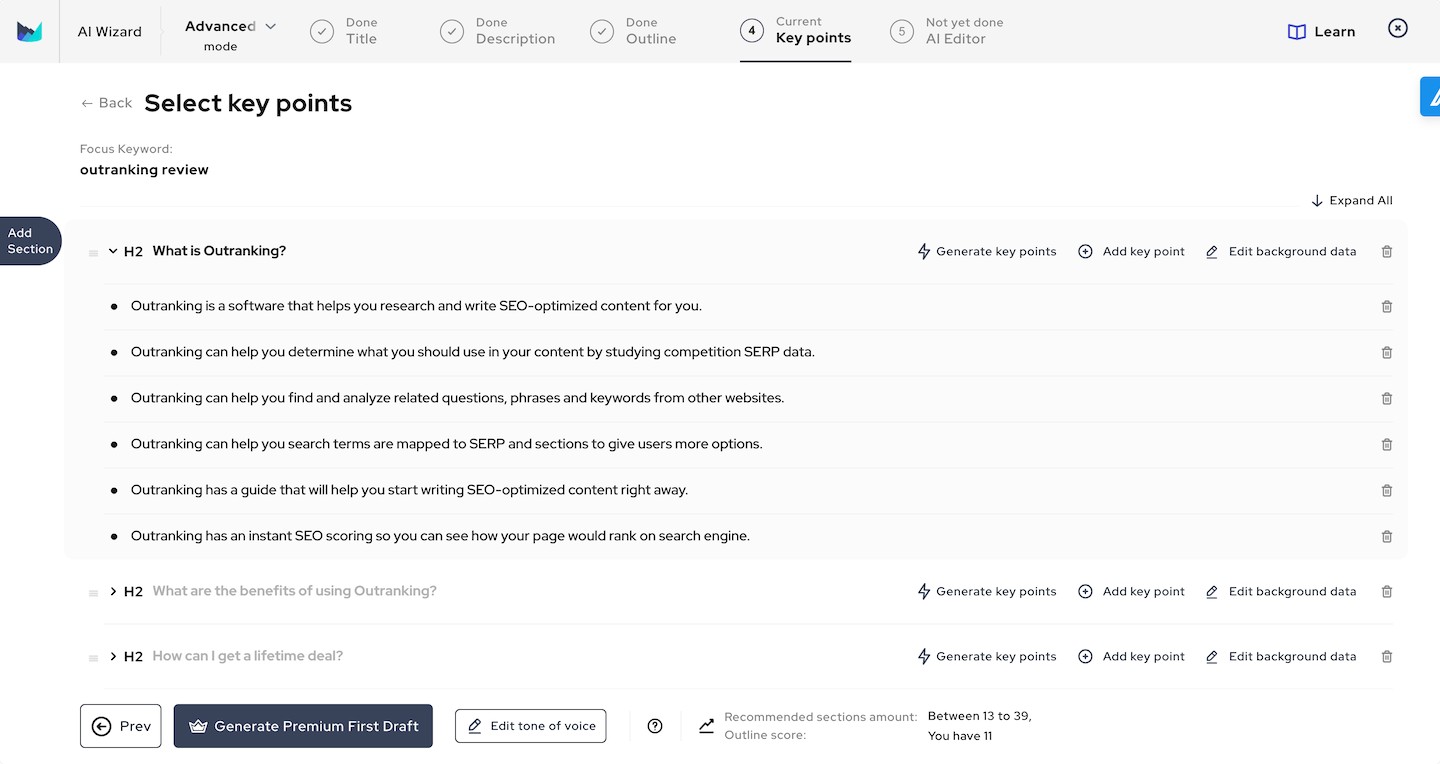1440x764 pixels.
Task: Add key point to 'How can I get a lifetime deal?'
Action: tap(1131, 657)
